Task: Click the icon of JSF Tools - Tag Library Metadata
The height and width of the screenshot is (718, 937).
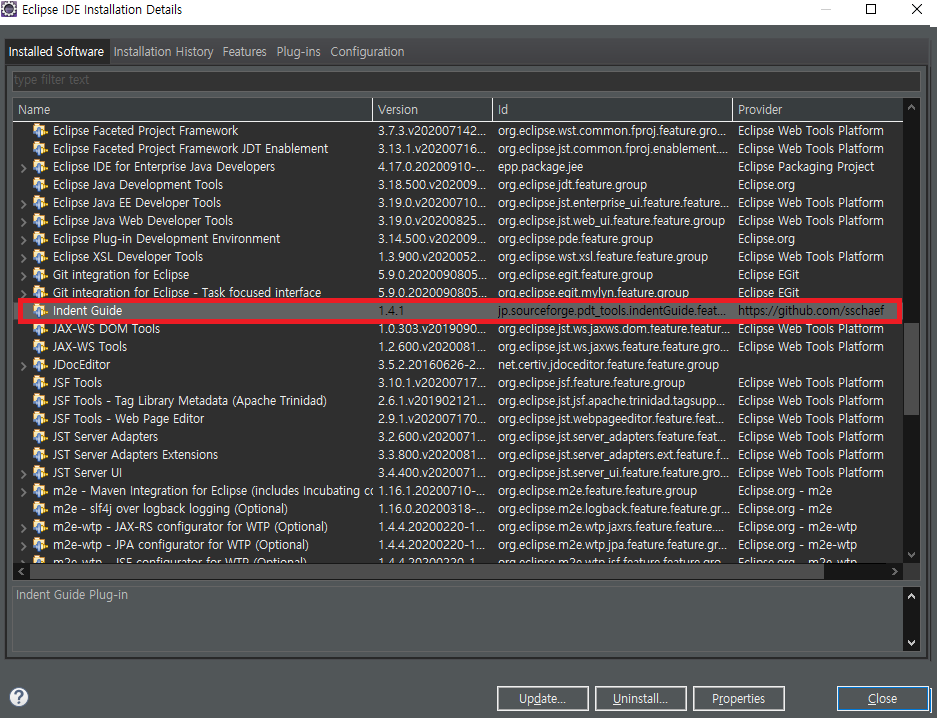Action: click(x=40, y=401)
